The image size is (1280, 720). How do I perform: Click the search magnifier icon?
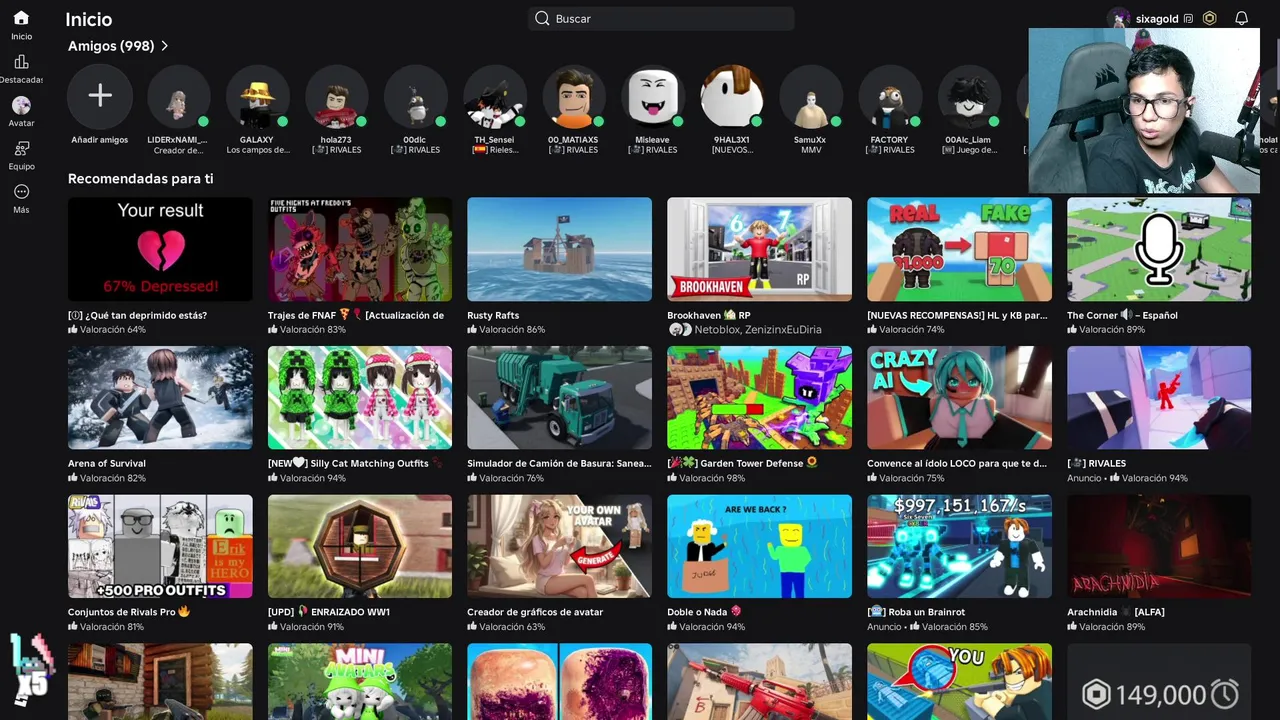coord(542,18)
